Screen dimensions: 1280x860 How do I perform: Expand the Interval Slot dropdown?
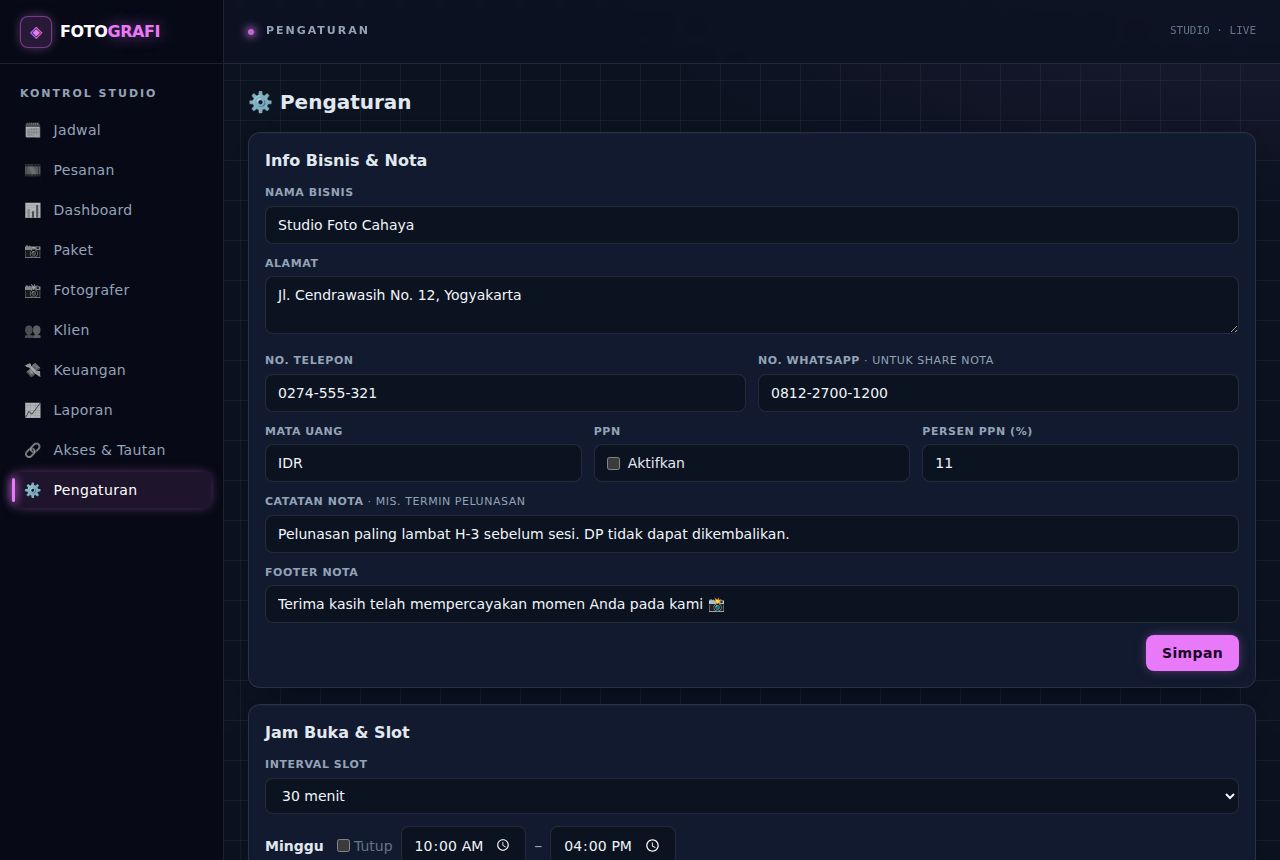752,796
